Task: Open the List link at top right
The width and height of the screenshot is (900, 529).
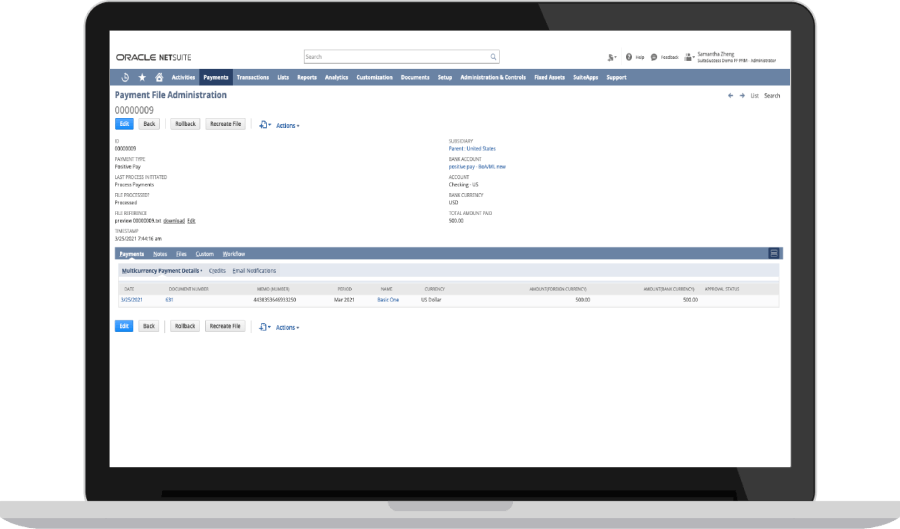Action: (x=754, y=96)
